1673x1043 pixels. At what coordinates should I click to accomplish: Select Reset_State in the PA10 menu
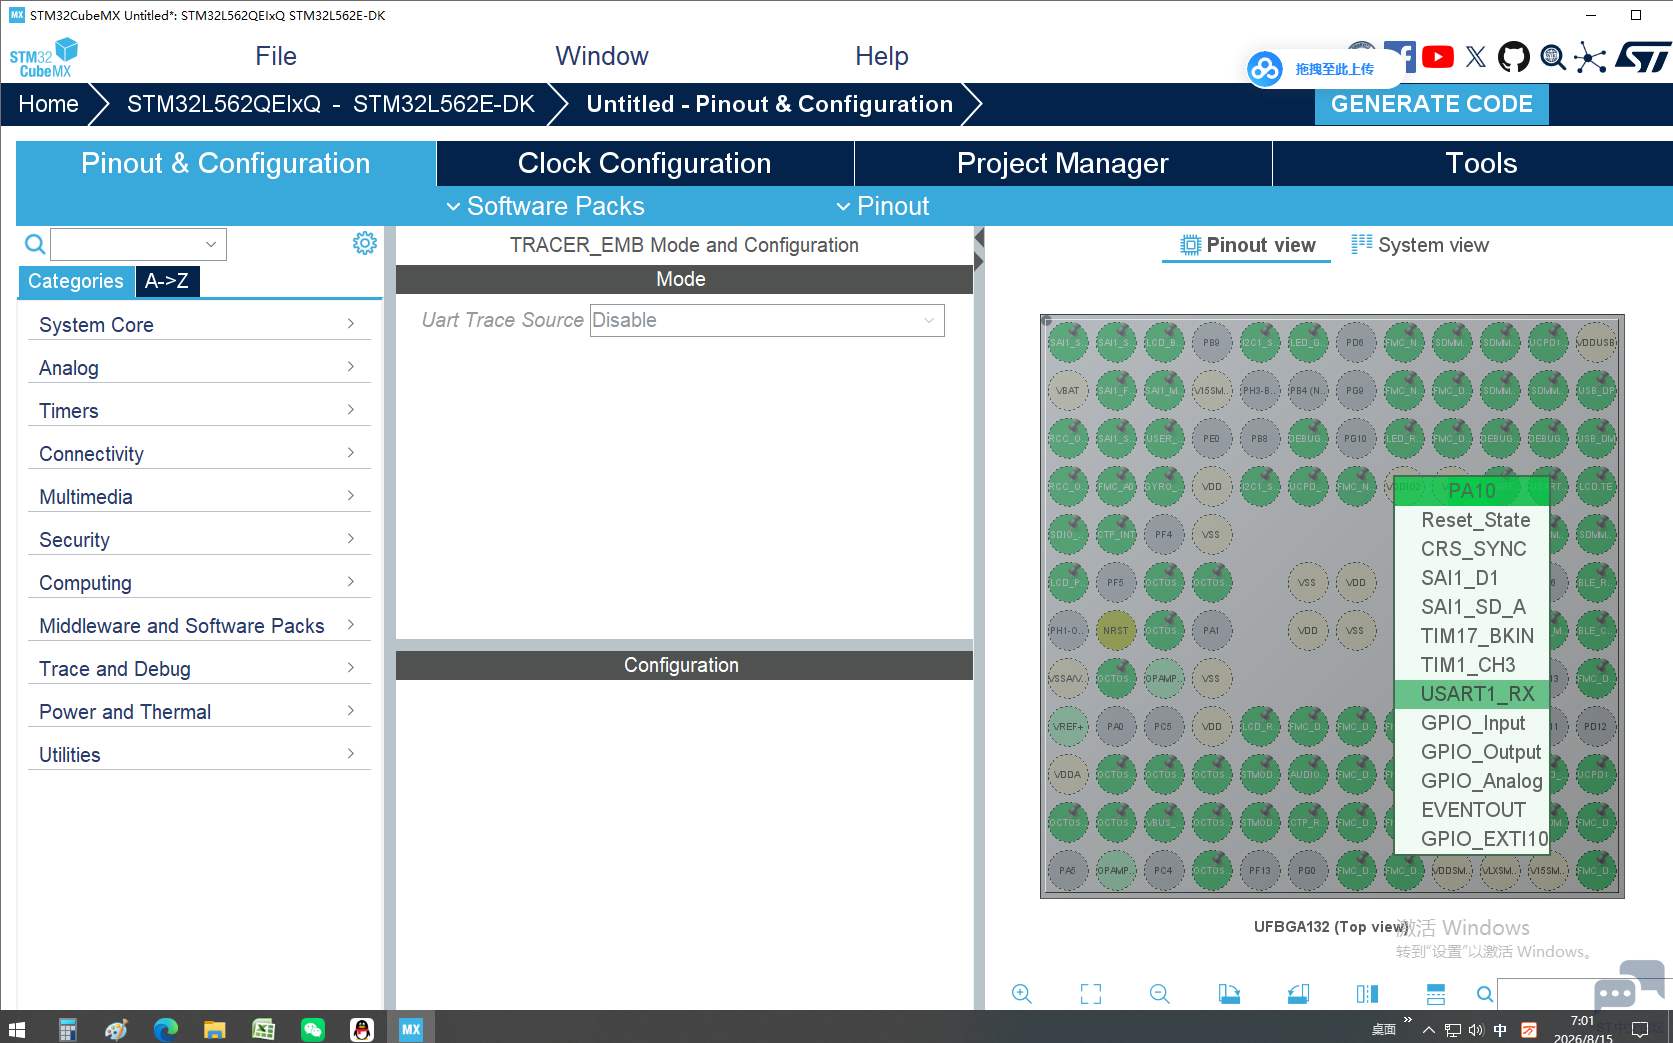[x=1472, y=519]
